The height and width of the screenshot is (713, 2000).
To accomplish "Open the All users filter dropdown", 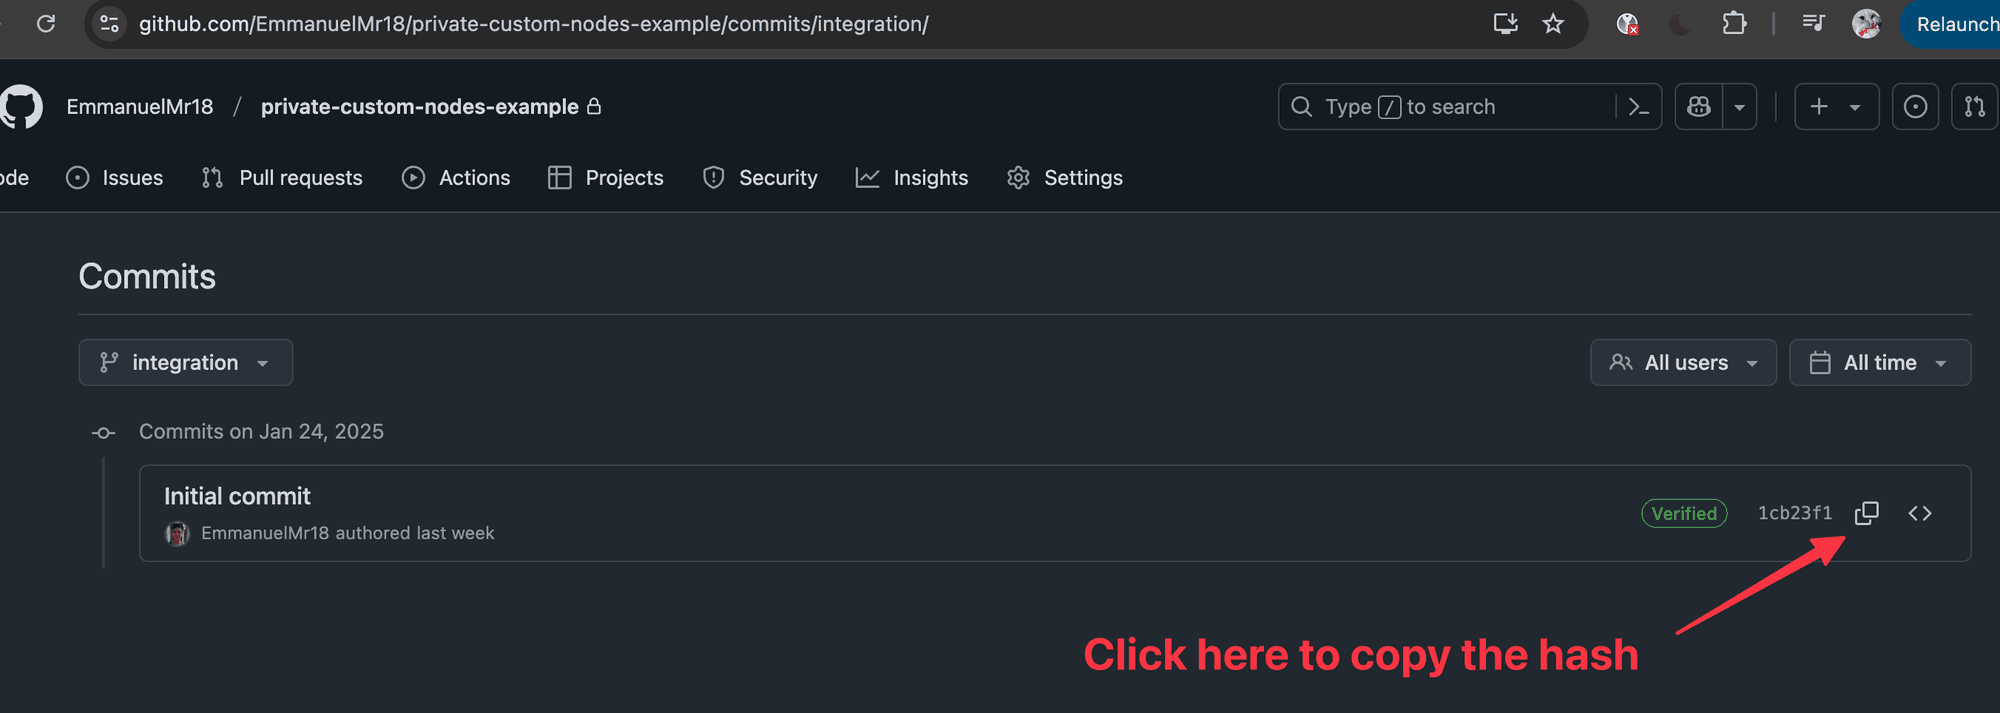I will (1683, 362).
